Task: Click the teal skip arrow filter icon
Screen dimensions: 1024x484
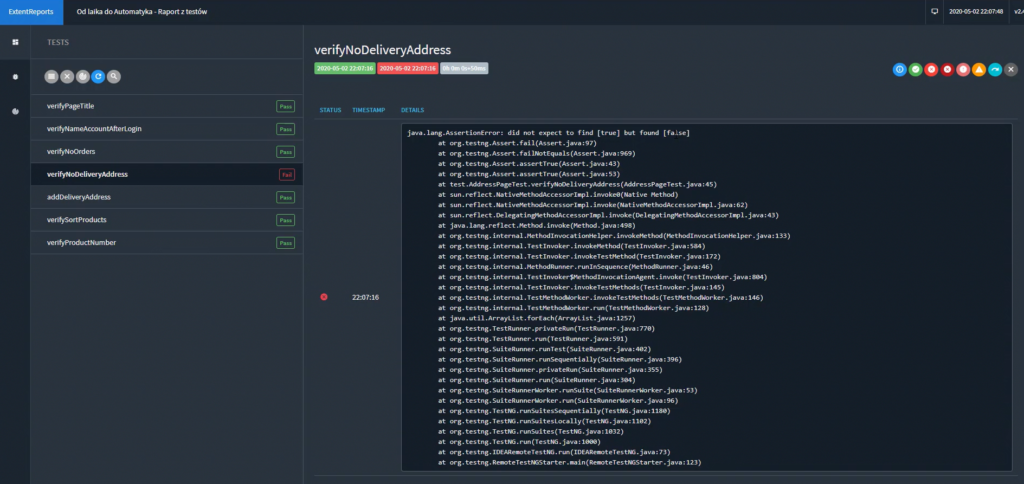Action: point(995,70)
